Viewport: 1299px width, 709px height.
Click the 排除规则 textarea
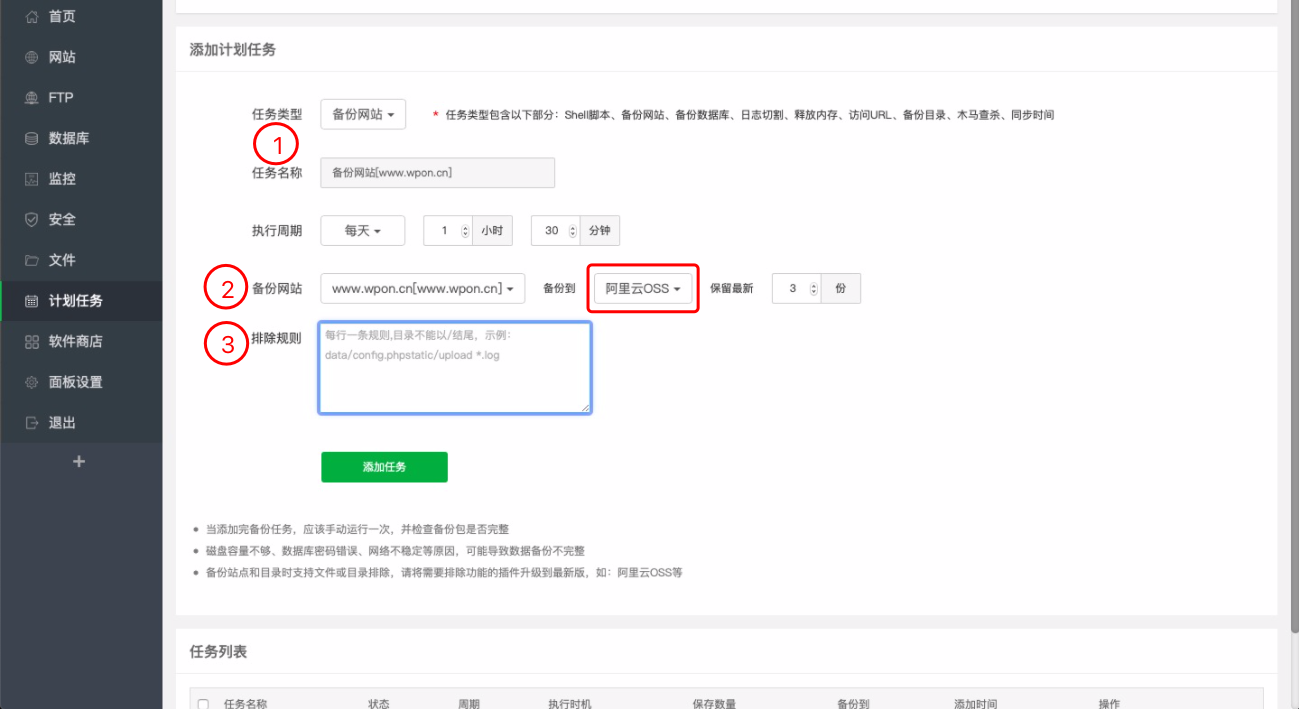click(455, 367)
